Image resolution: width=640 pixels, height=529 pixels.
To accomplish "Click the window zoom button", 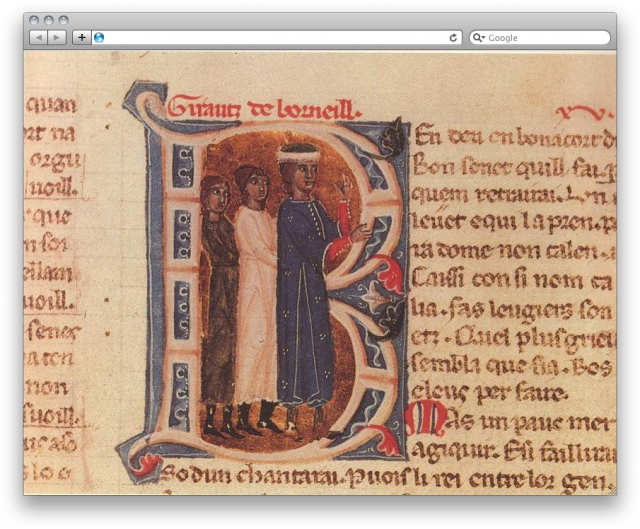I will [x=64, y=20].
